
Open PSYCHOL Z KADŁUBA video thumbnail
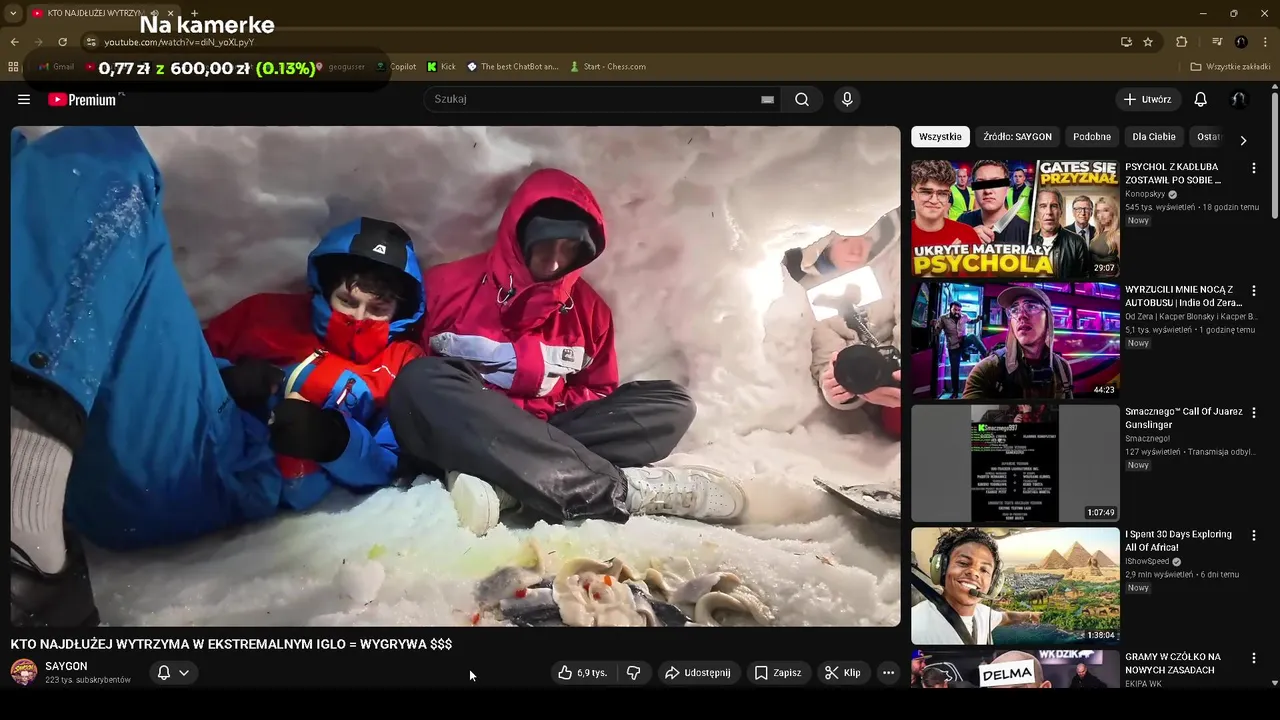point(1015,218)
